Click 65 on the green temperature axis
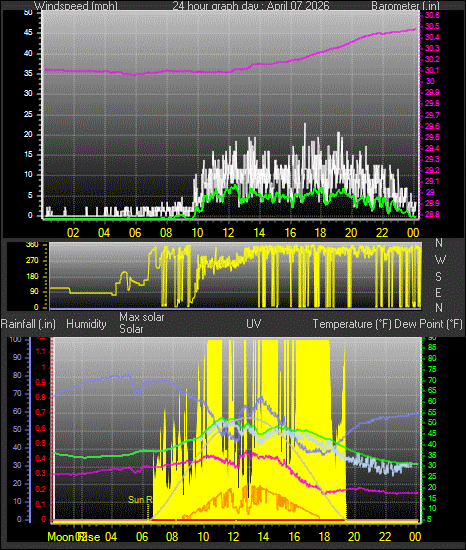The image size is (466, 550). (x=432, y=390)
